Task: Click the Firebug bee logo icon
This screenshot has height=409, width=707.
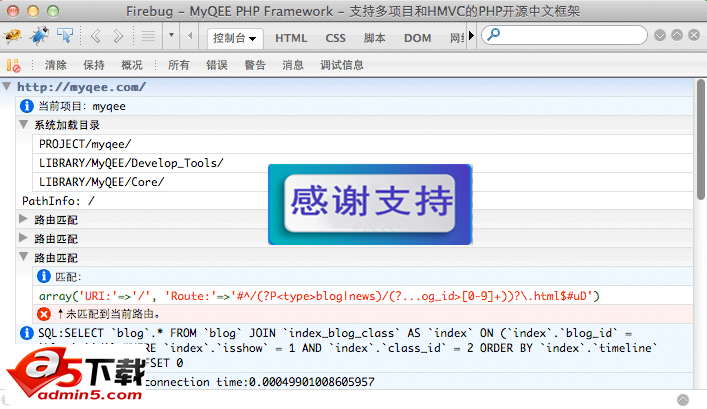Action: tap(13, 36)
